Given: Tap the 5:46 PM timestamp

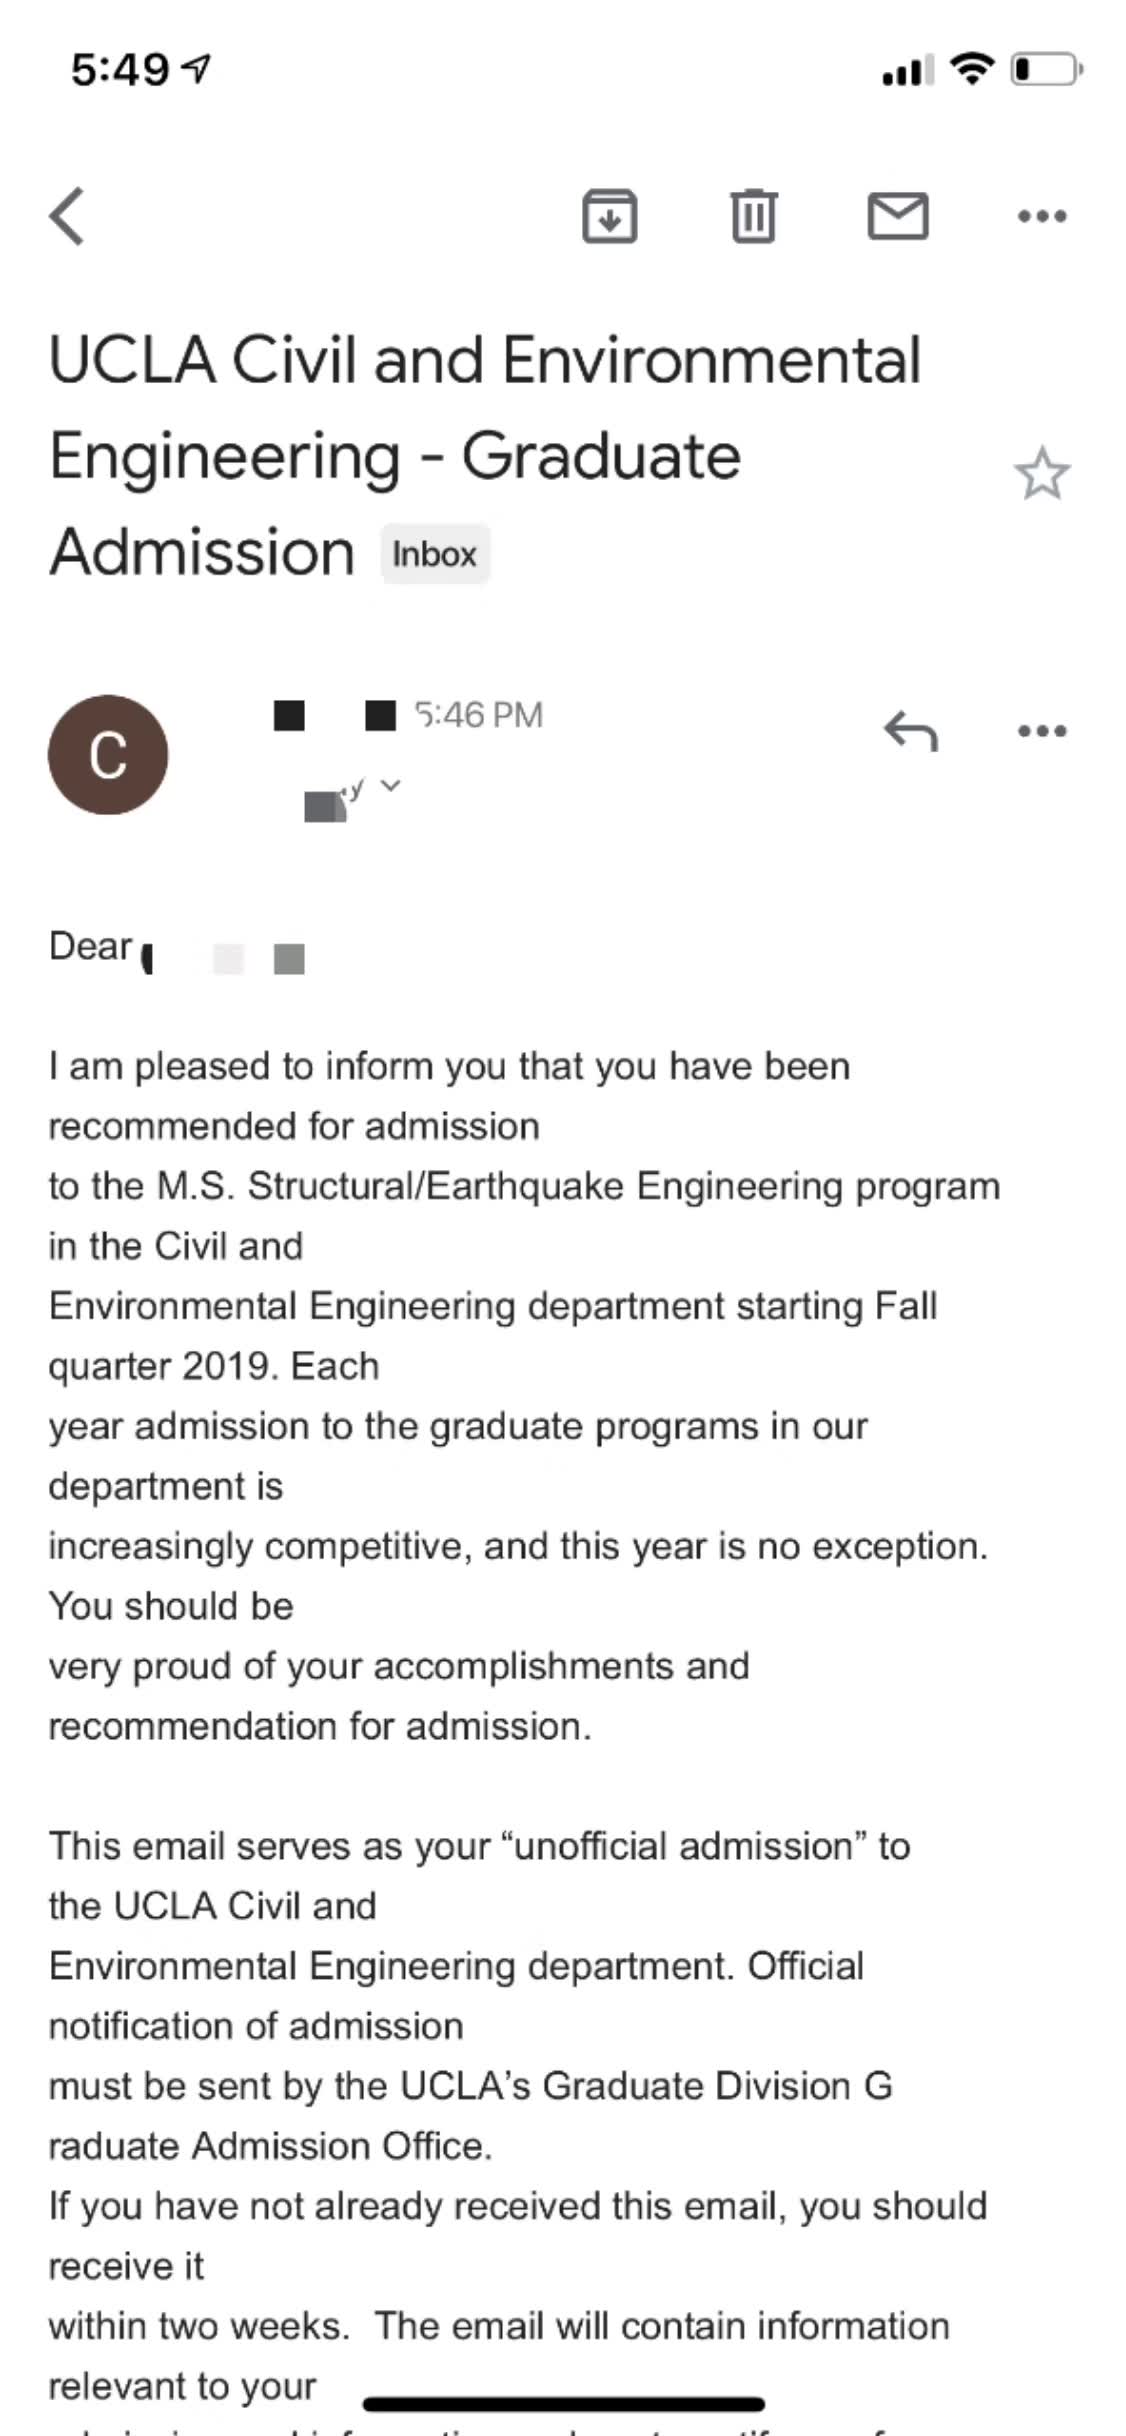Looking at the screenshot, I should [478, 715].
